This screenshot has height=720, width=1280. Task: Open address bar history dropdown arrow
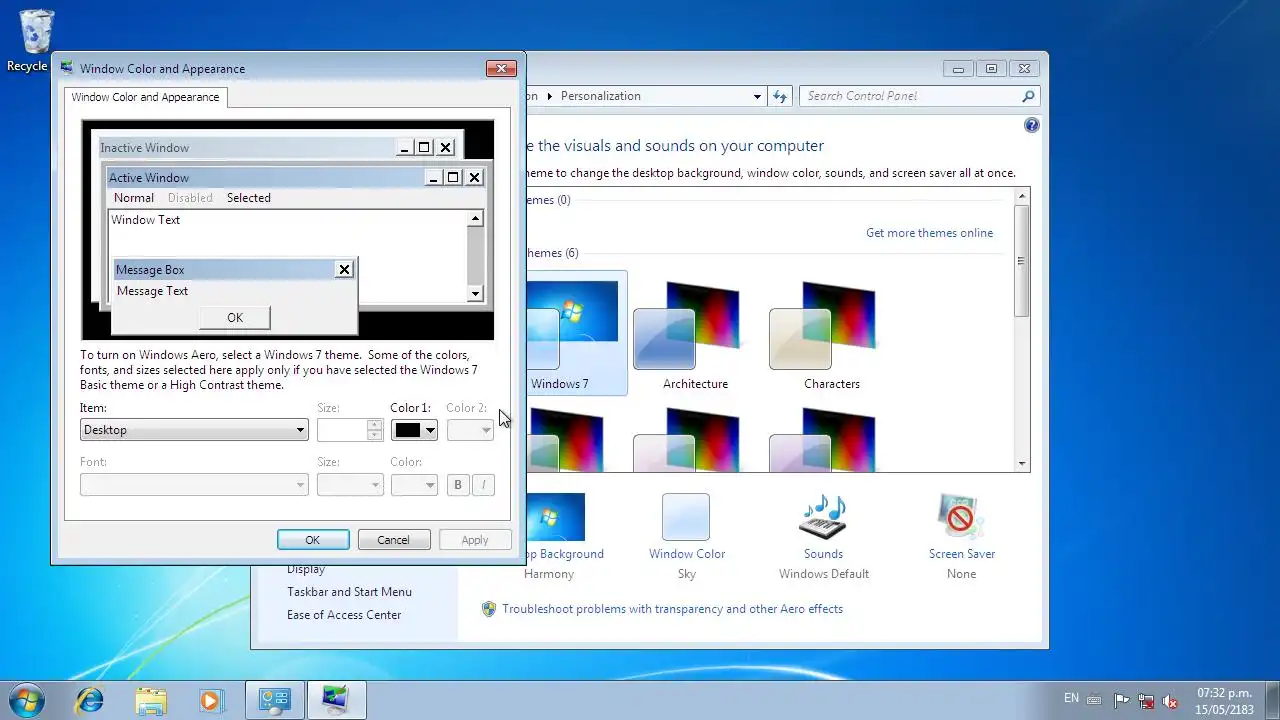(757, 96)
